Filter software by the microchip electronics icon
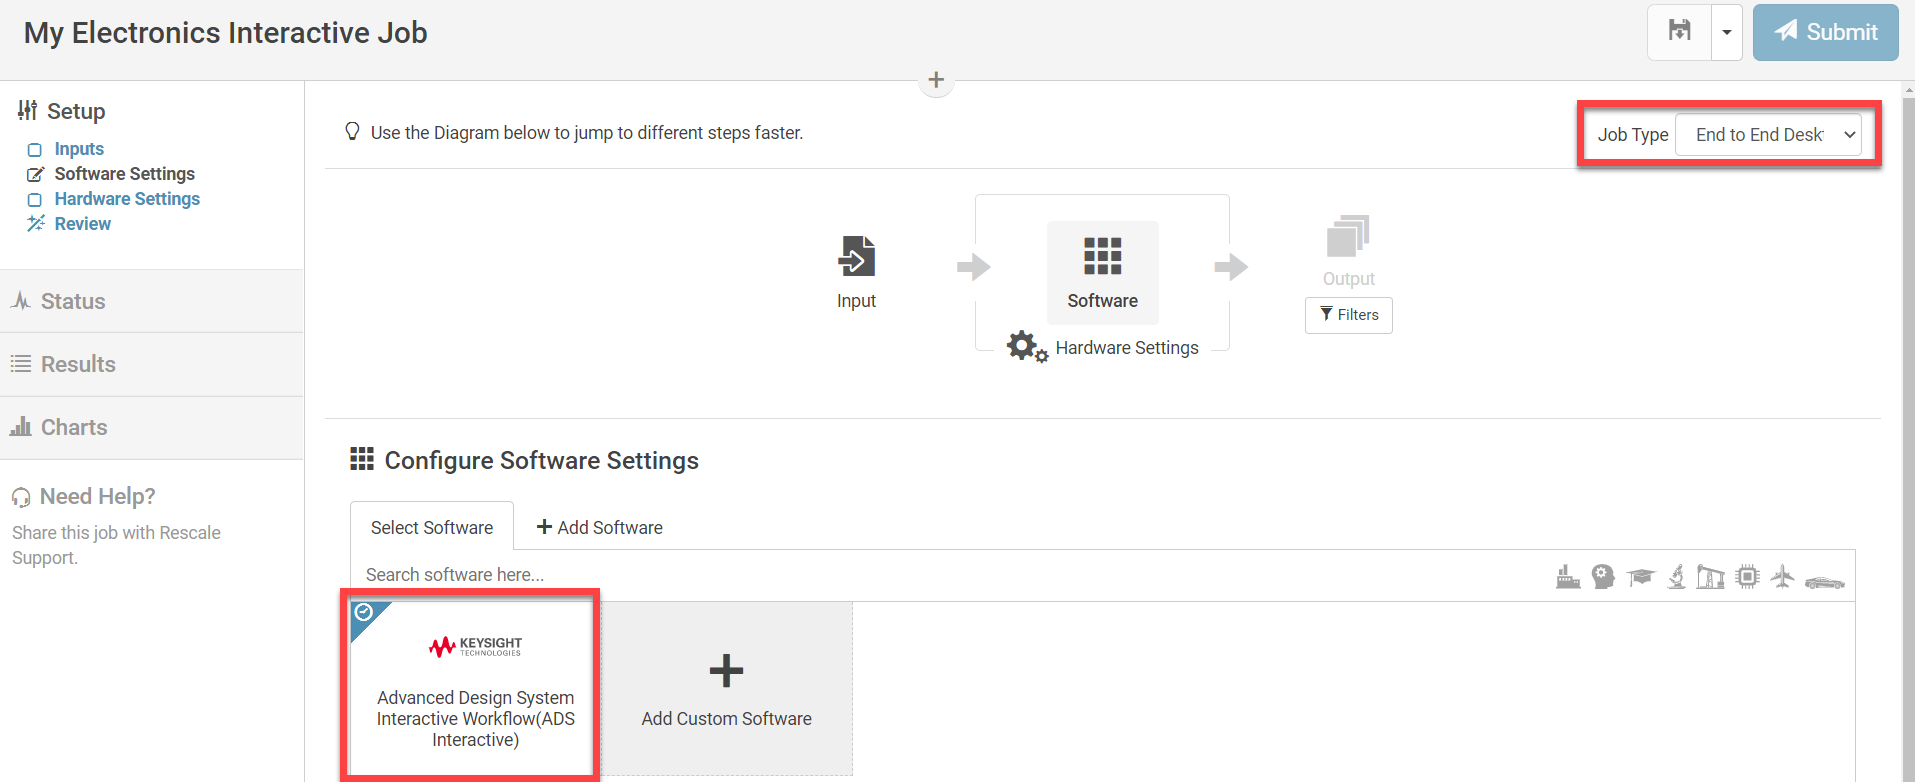Viewport: 1915px width, 782px height. coord(1747,577)
